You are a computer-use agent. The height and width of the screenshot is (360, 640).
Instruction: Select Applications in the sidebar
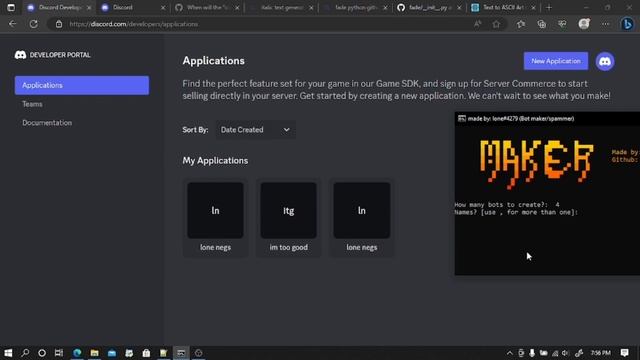tap(82, 85)
